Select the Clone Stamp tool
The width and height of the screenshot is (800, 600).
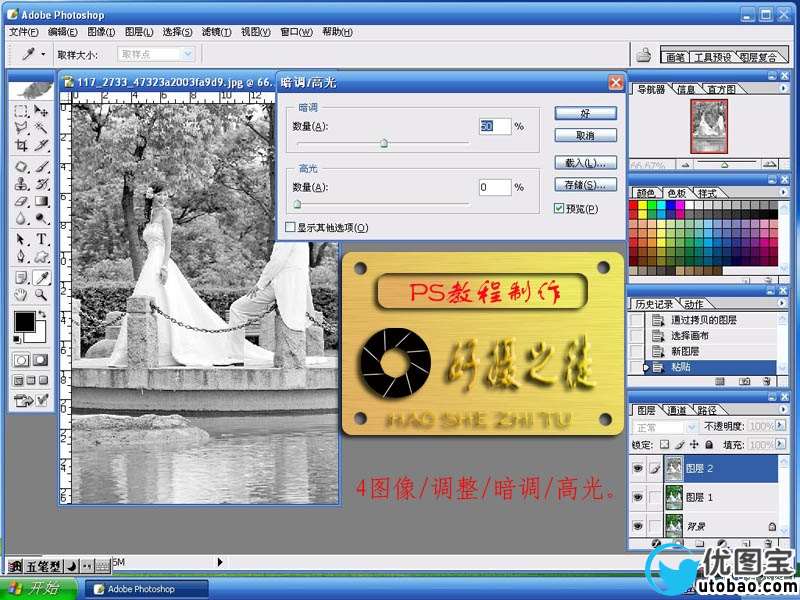(x=20, y=184)
